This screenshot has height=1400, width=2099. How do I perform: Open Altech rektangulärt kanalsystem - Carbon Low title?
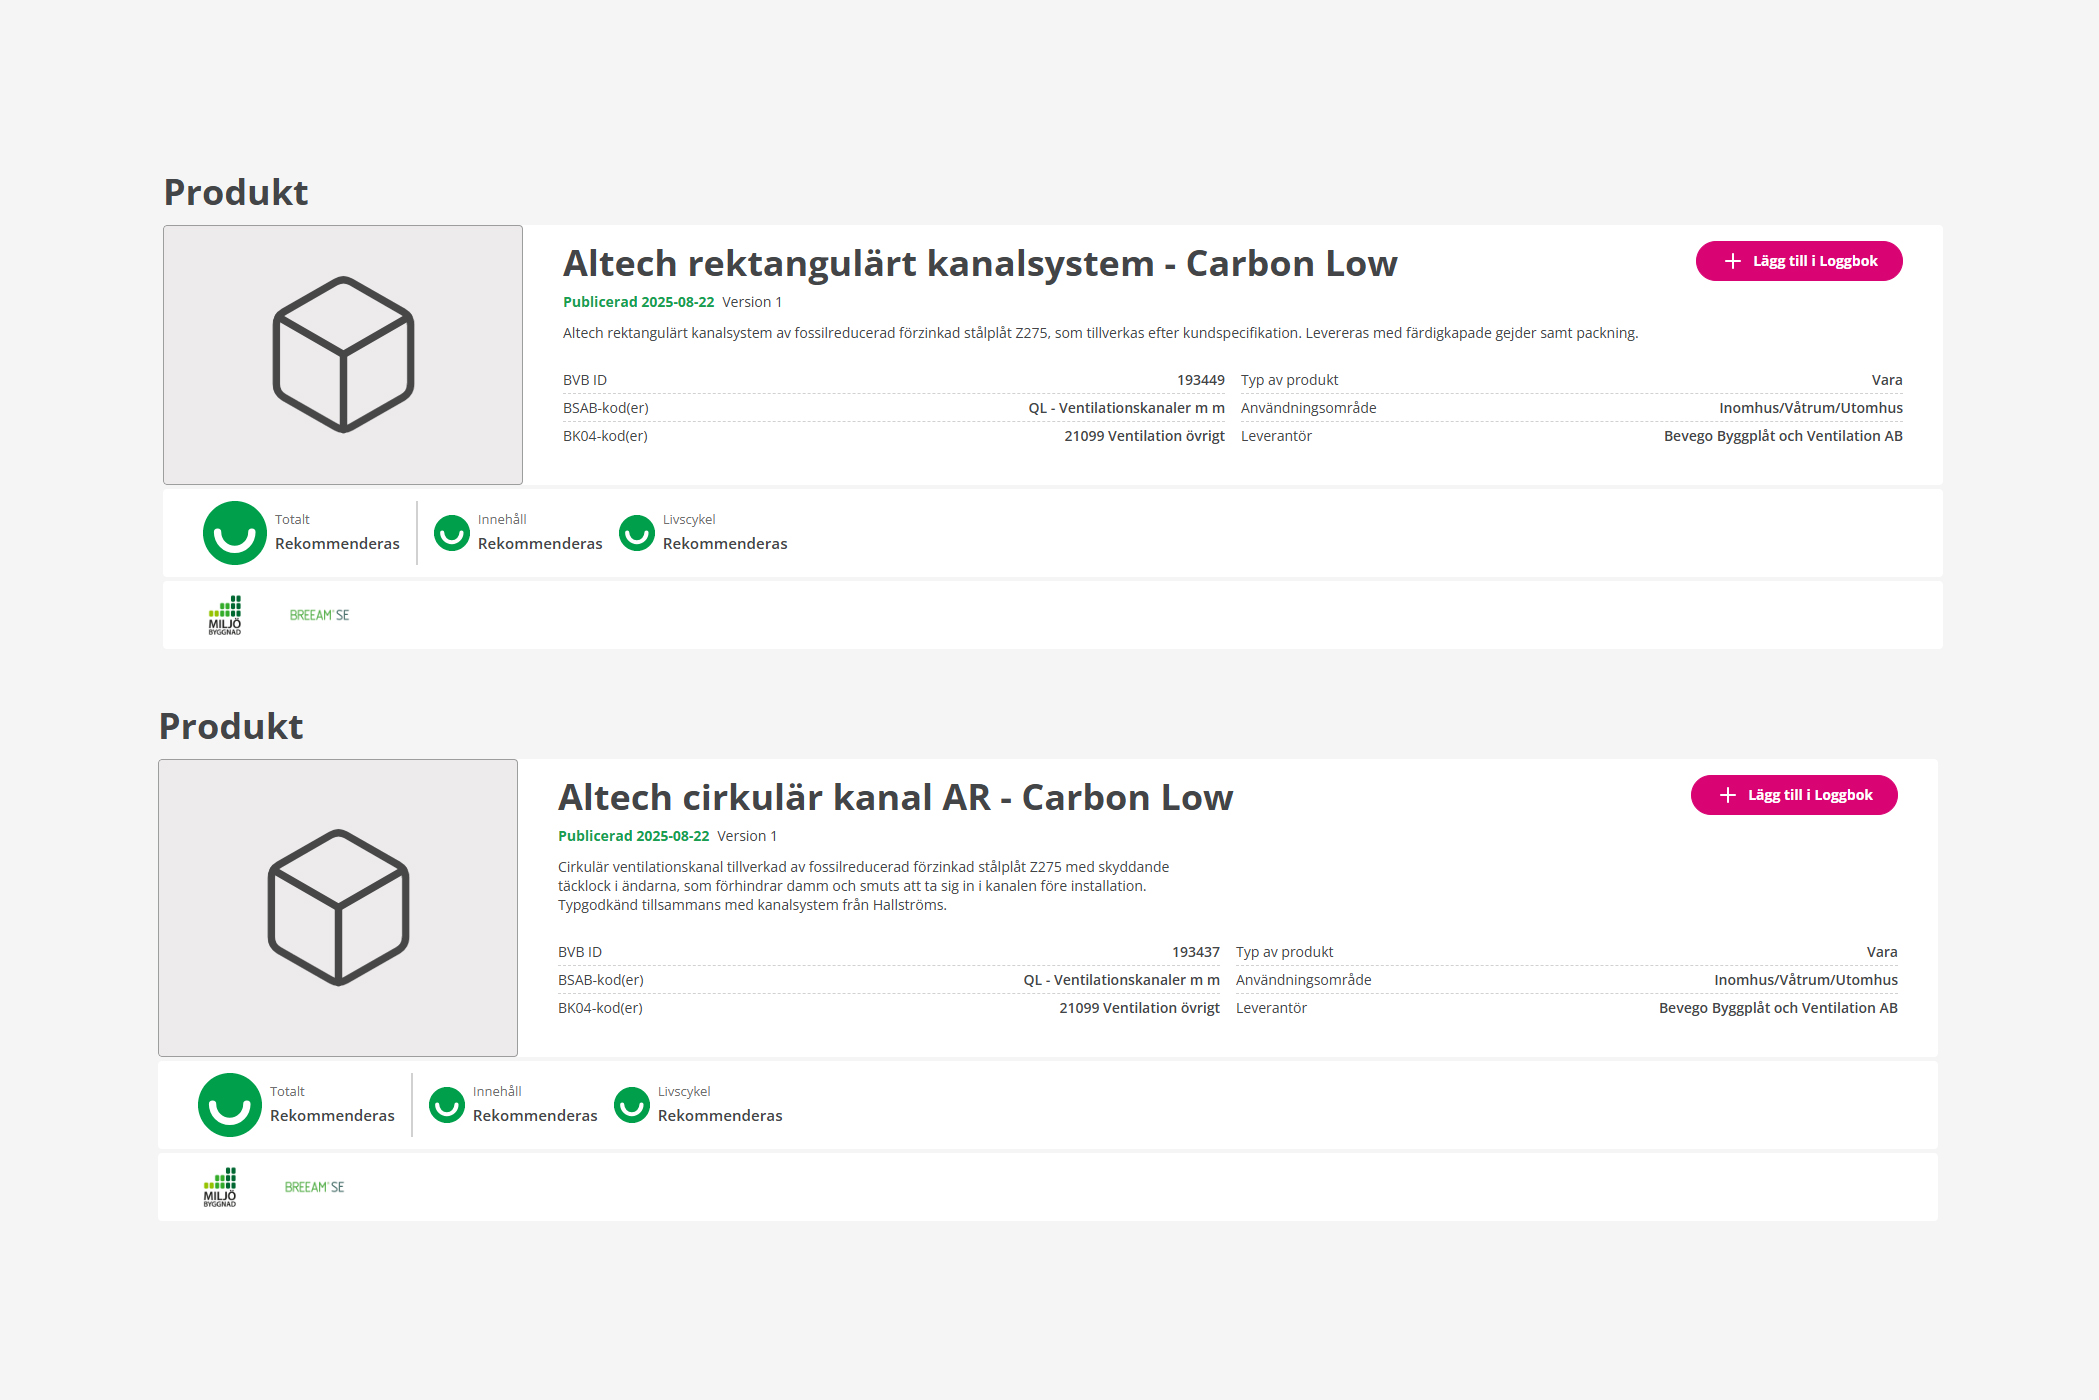980,264
